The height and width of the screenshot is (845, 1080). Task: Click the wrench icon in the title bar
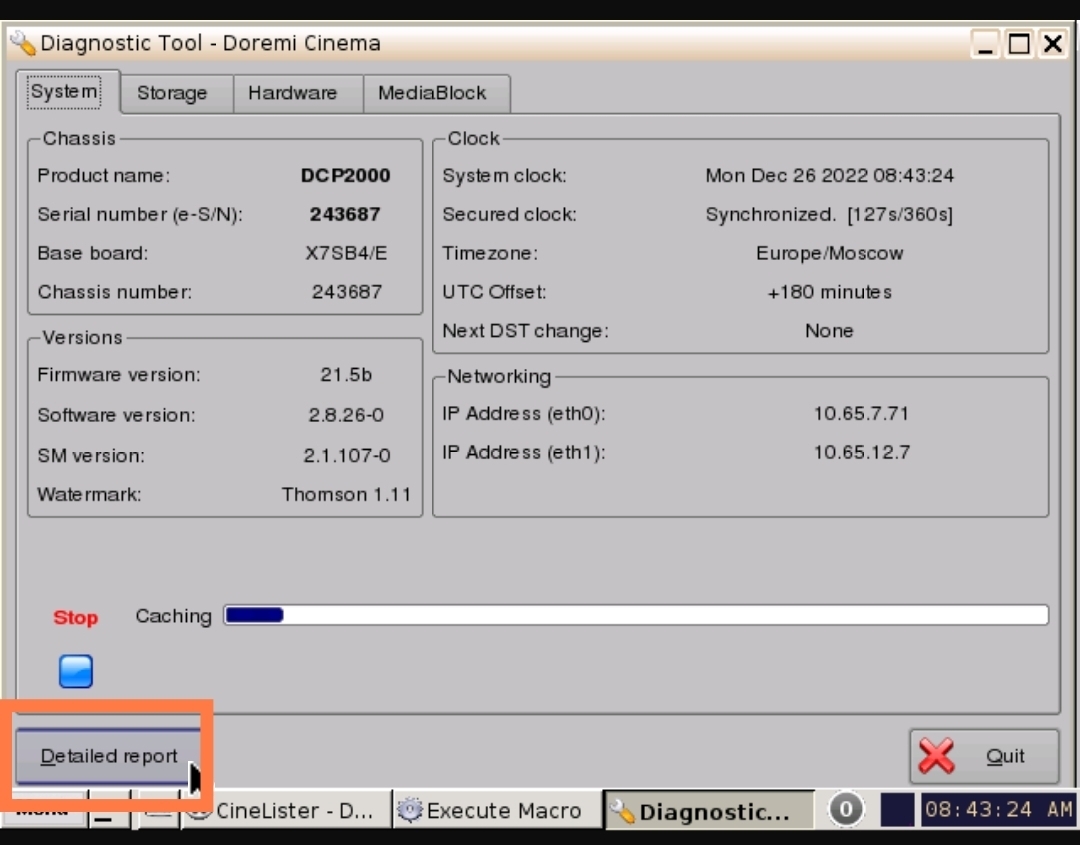pos(22,44)
